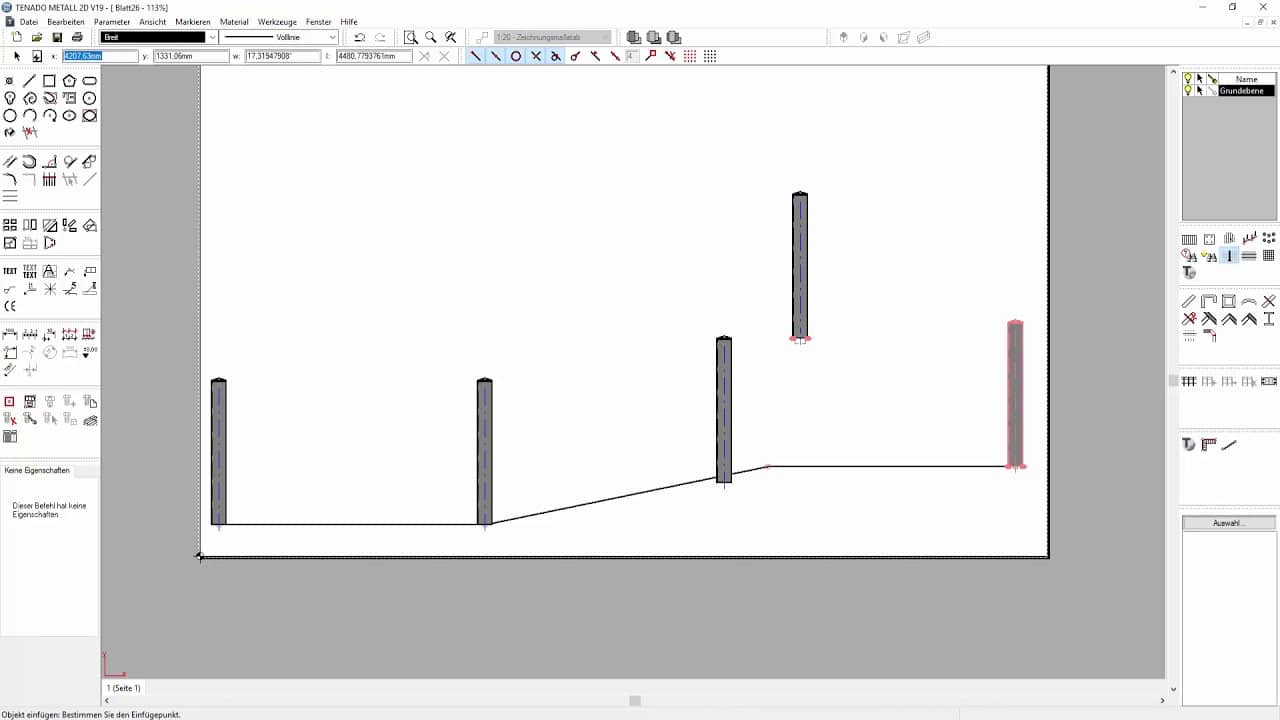This screenshot has height=720, width=1280.
Task: Select the hatching fill tool
Action: (49, 225)
